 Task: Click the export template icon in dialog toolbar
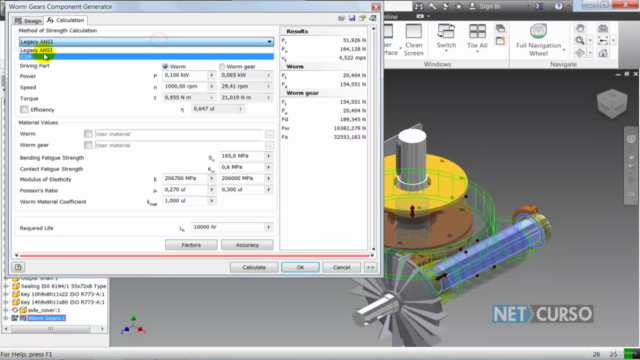(x=362, y=18)
